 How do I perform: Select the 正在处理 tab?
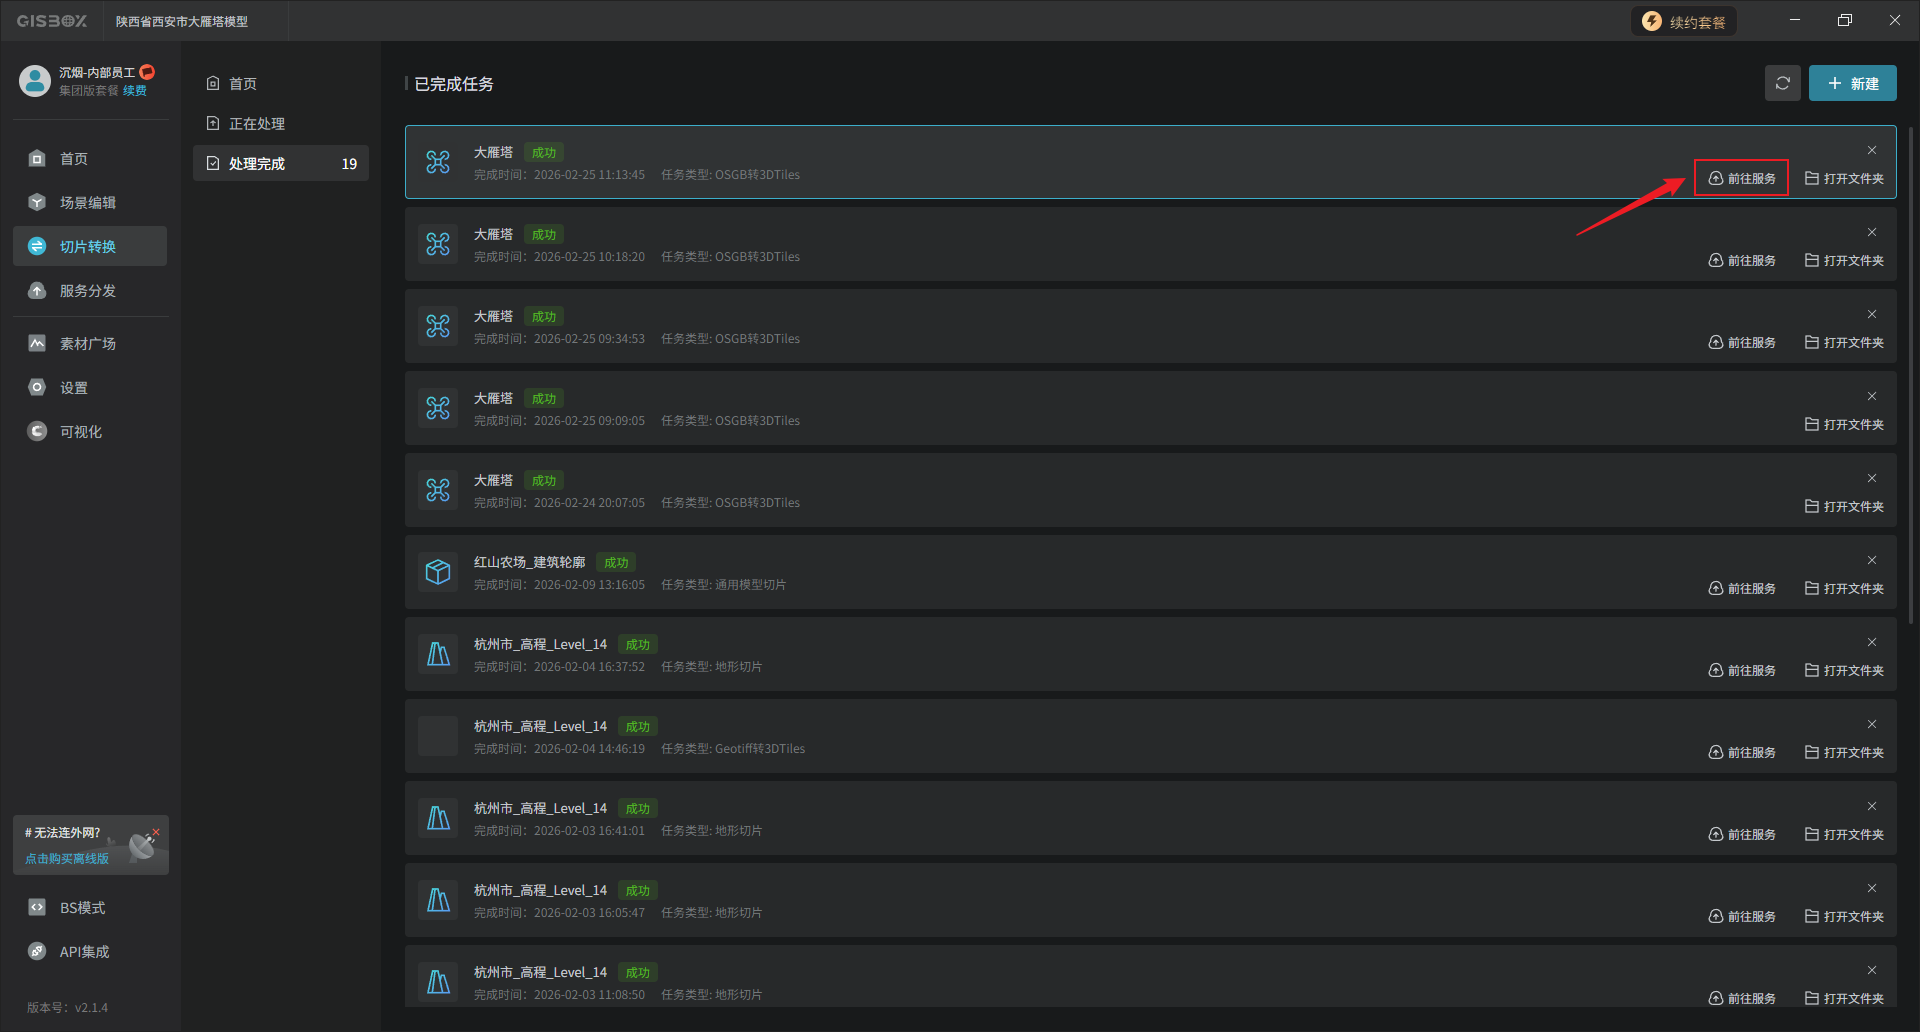pyautogui.click(x=257, y=124)
